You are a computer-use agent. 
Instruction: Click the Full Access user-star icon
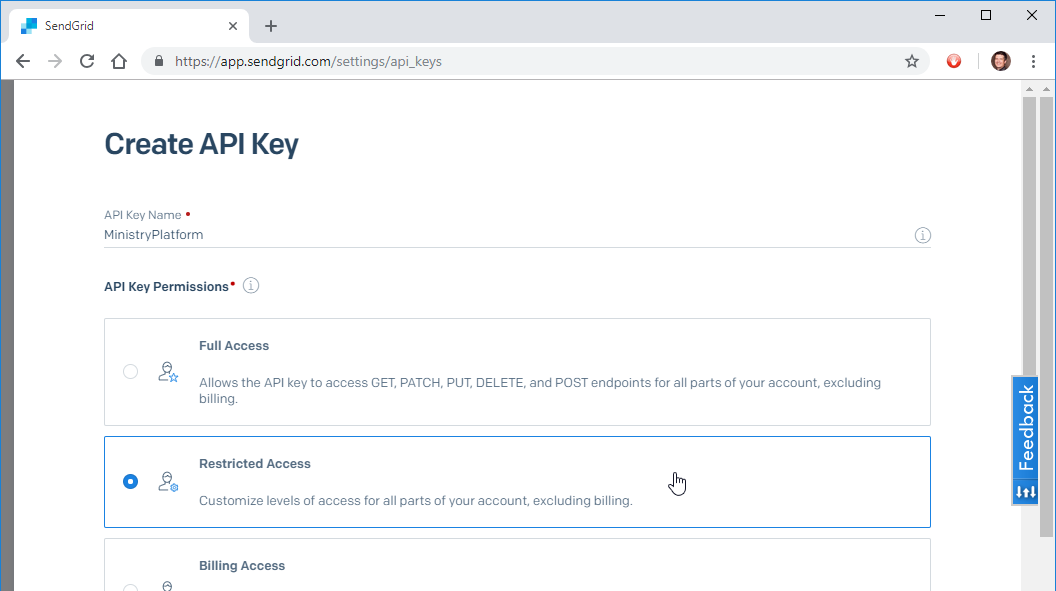168,372
